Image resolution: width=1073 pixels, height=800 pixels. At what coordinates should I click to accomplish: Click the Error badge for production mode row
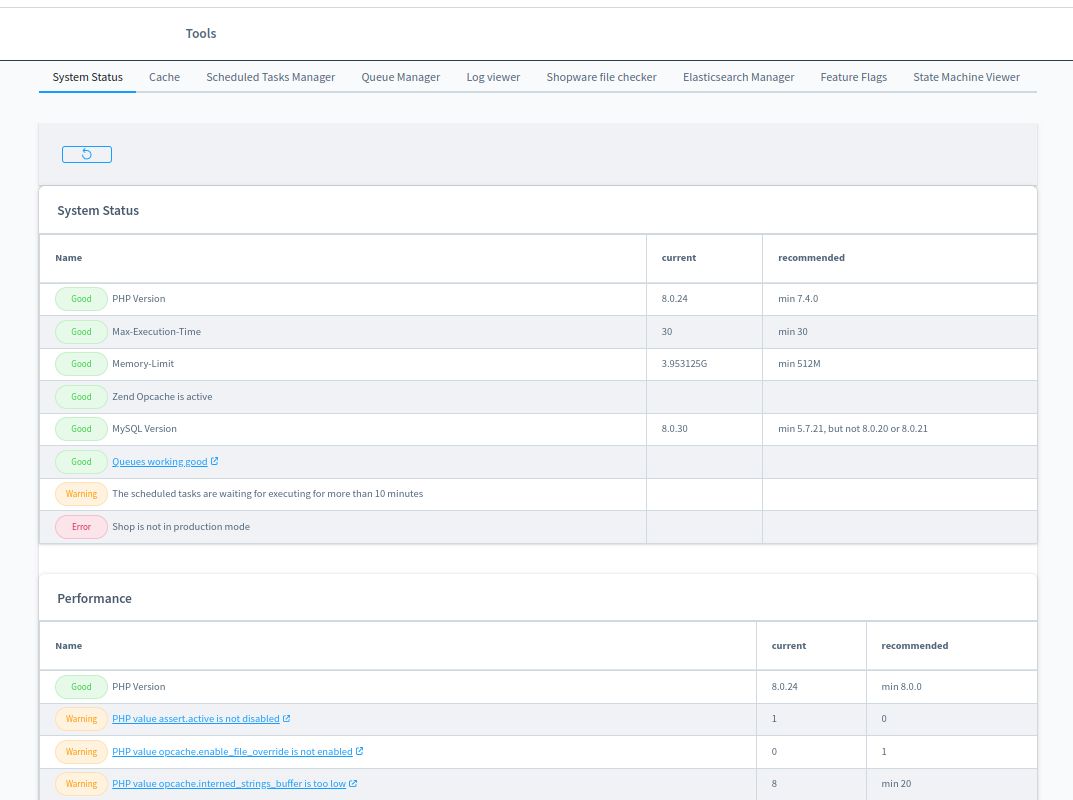point(81,526)
